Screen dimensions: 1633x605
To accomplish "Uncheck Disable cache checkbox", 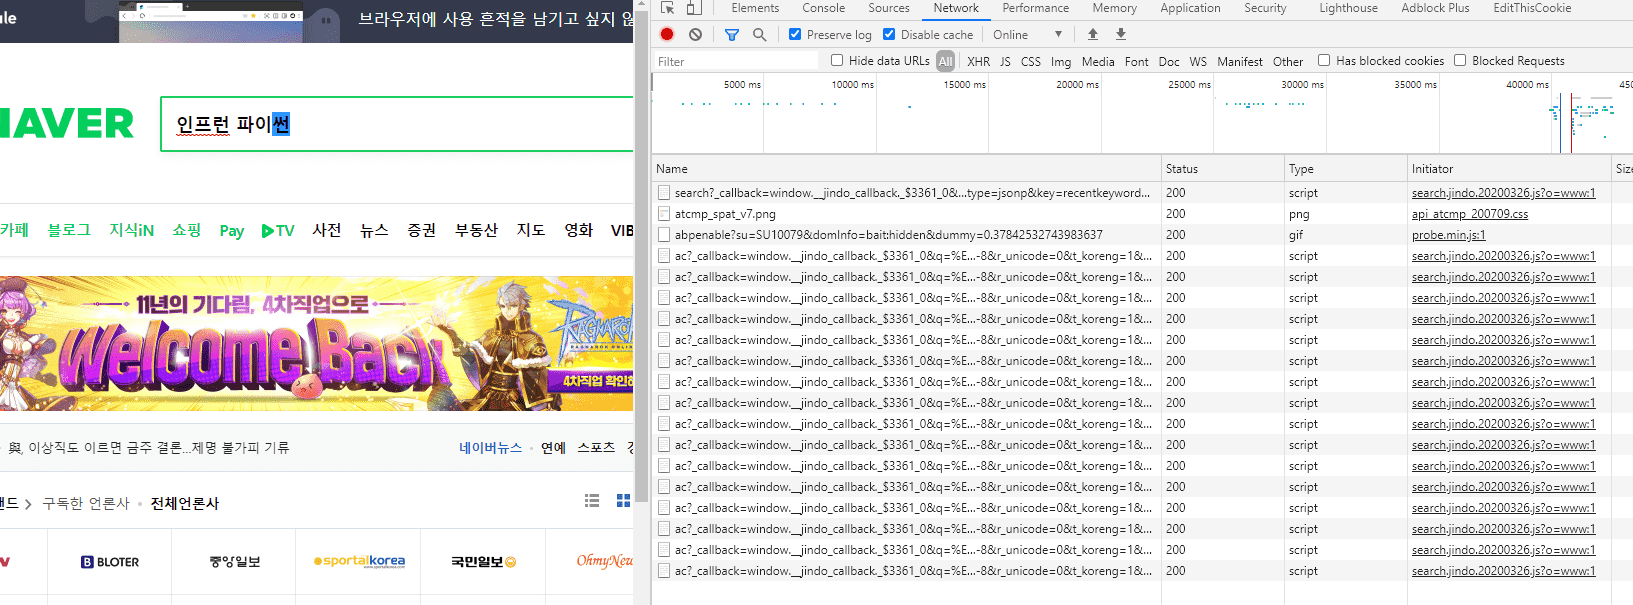I will tap(889, 34).
